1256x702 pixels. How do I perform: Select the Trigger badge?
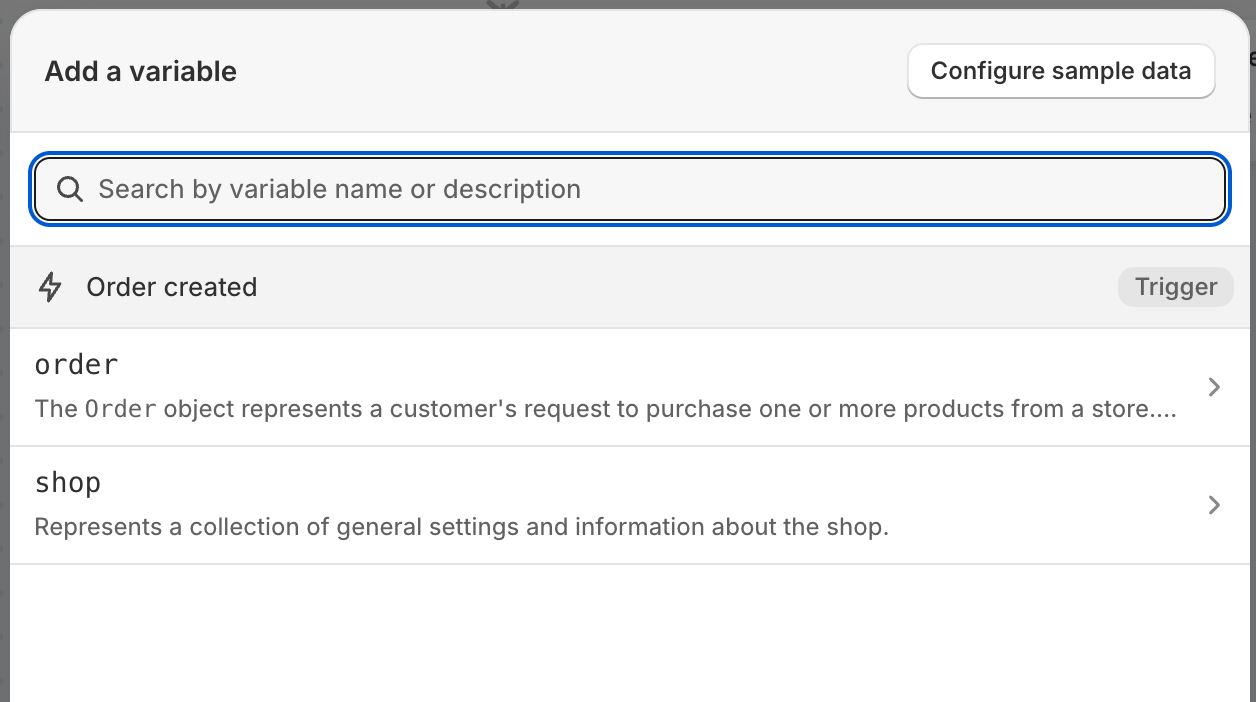(x=1175, y=287)
